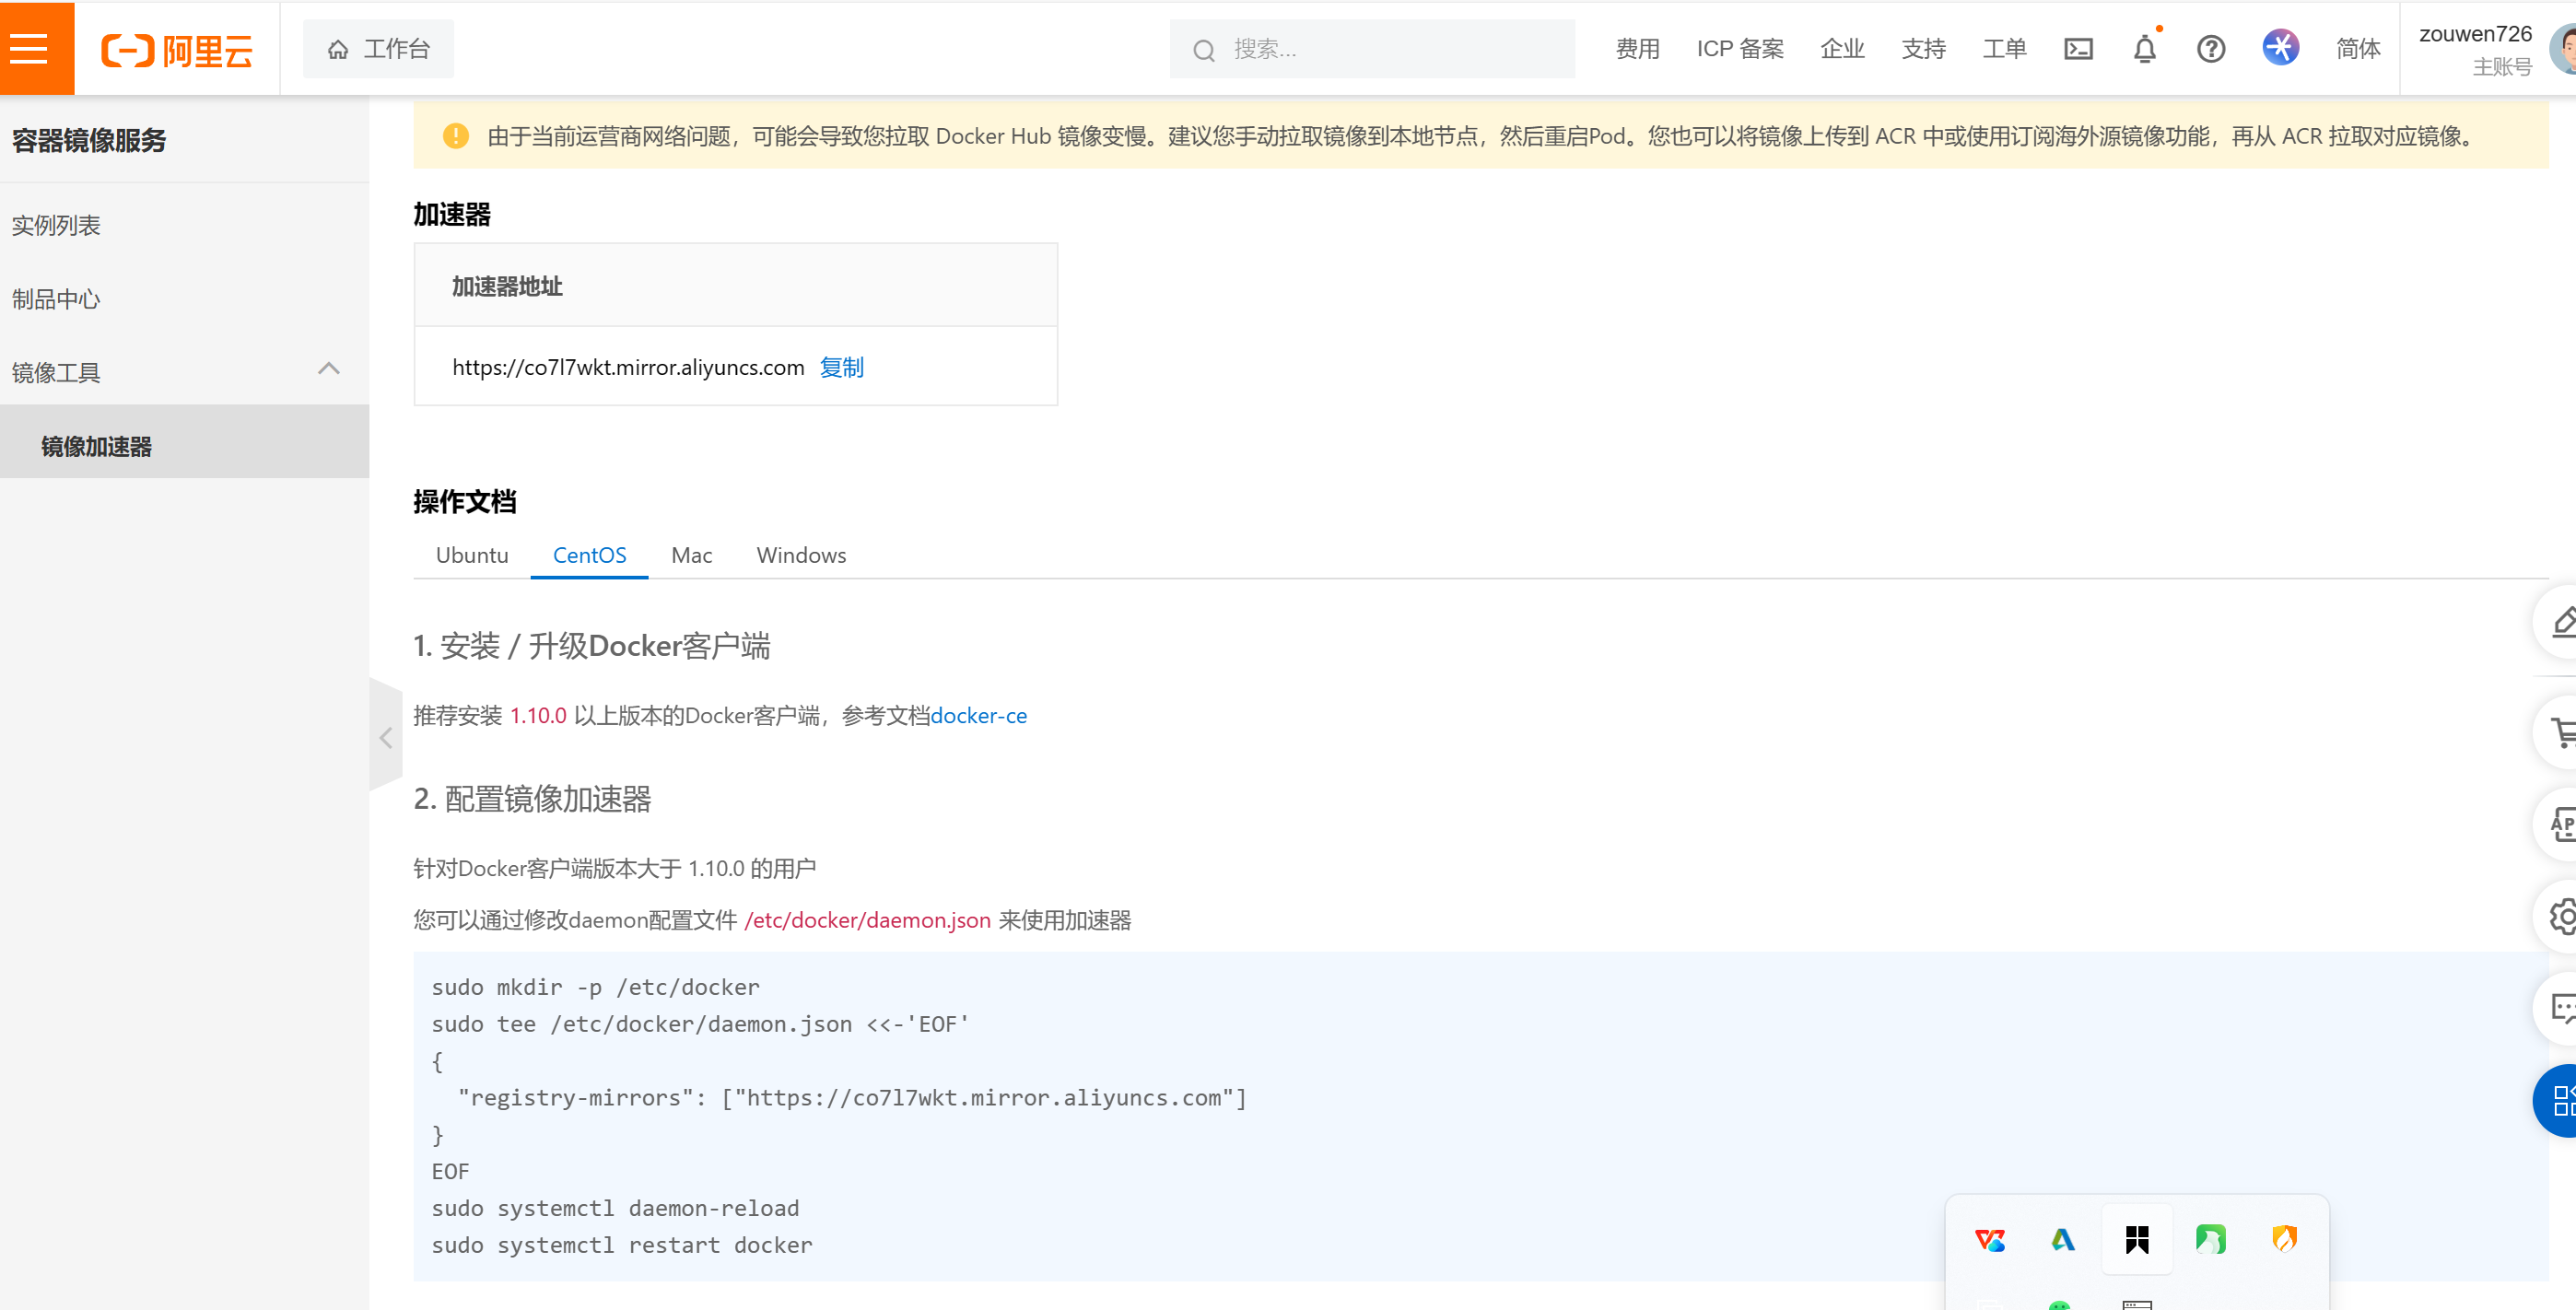Click the 容器镜像服务 sidebar title
This screenshot has height=1310, width=2576.
[x=89, y=141]
